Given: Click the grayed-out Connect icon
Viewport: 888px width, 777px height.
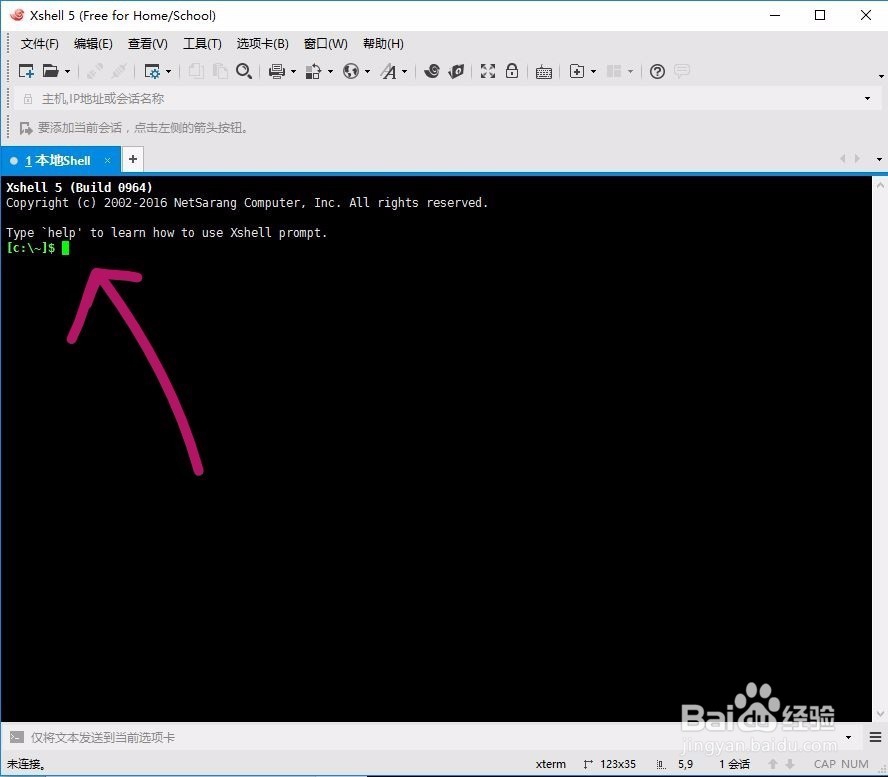Looking at the screenshot, I should click(95, 71).
